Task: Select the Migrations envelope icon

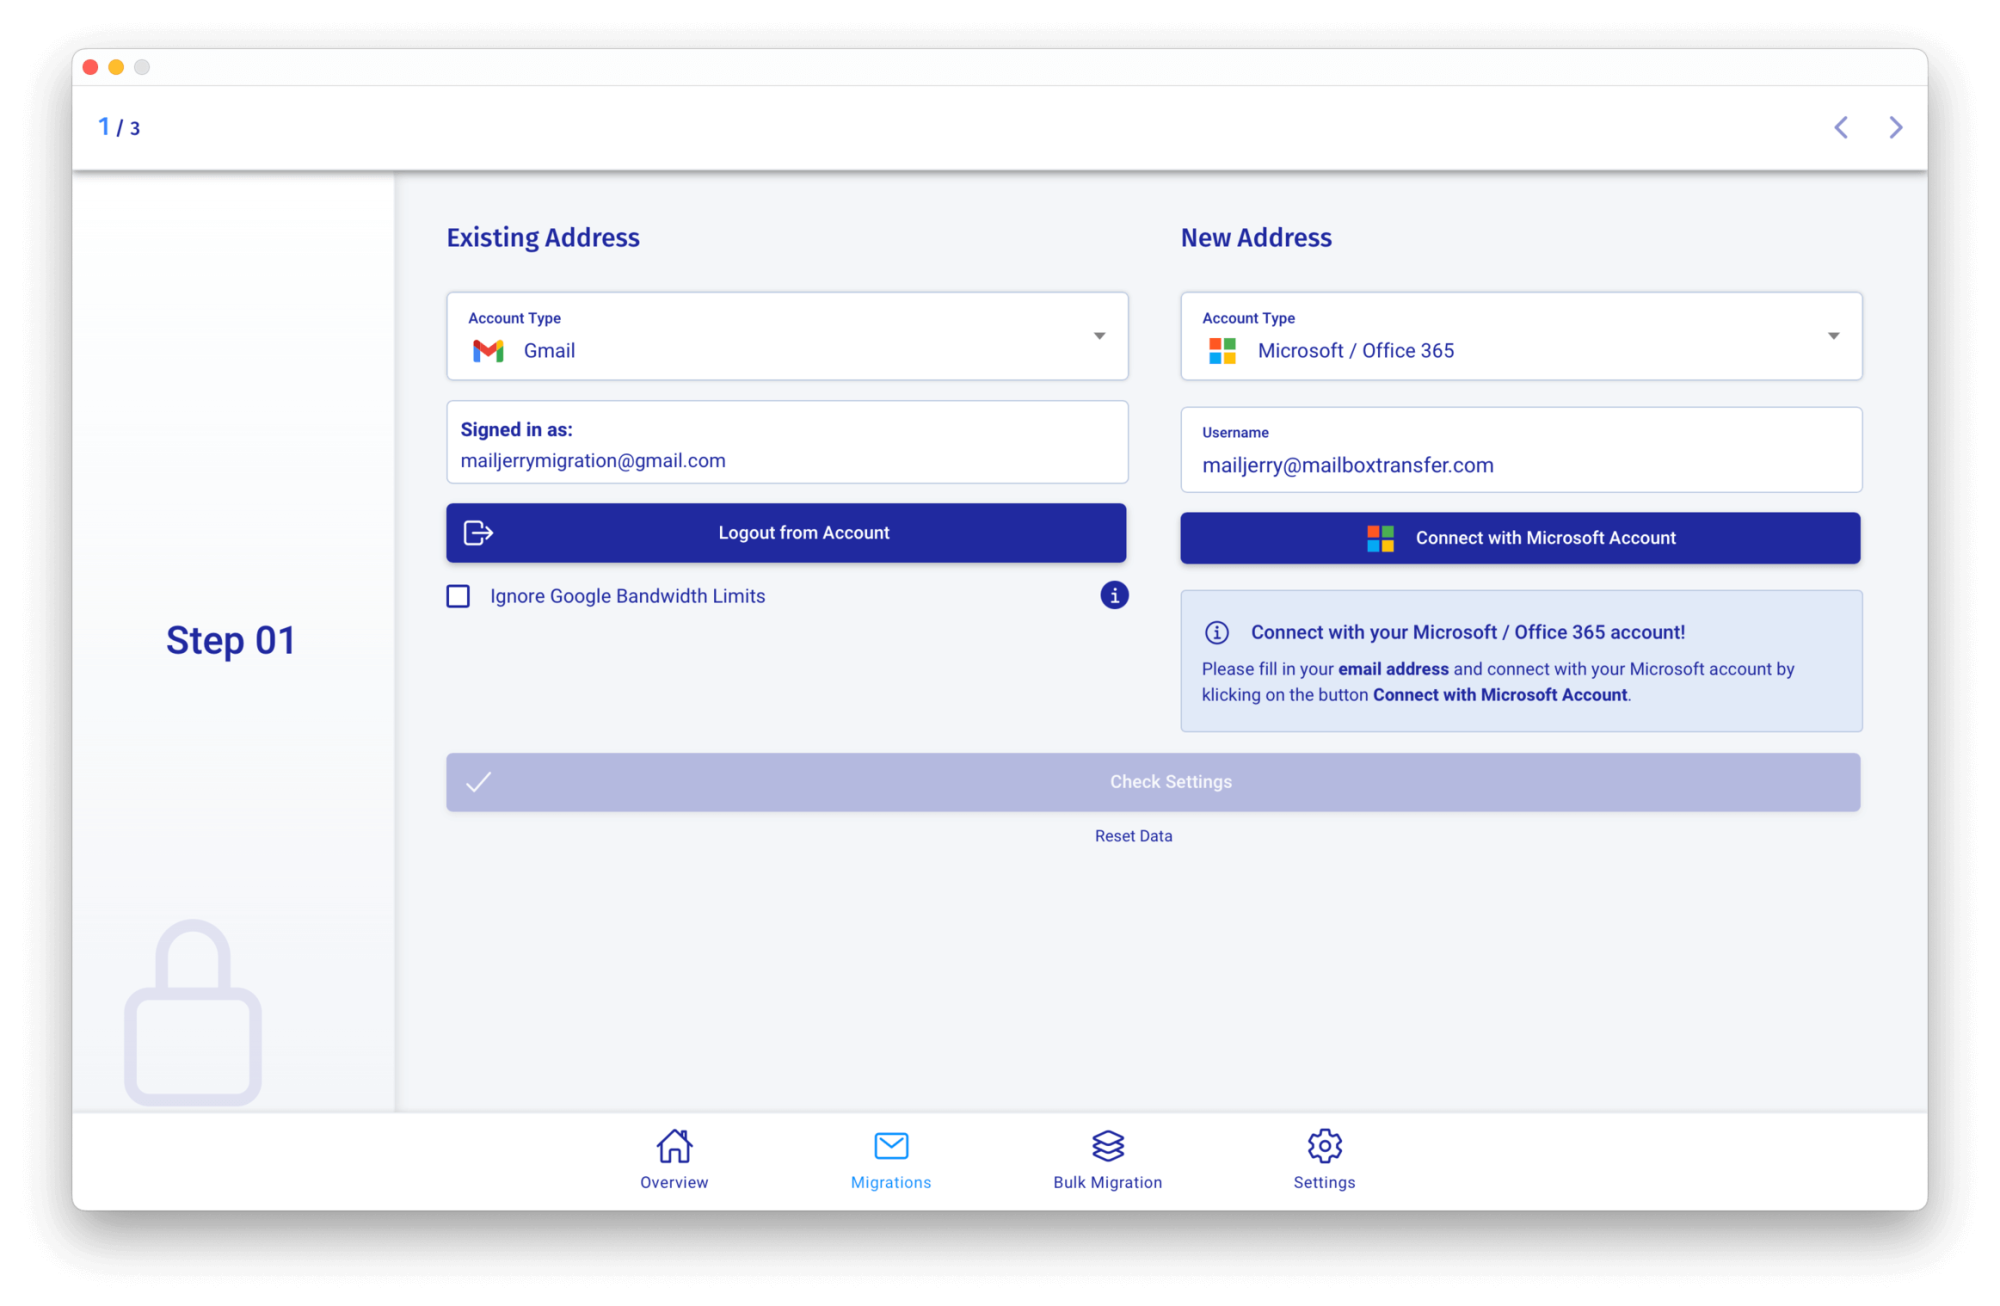Action: point(891,1146)
